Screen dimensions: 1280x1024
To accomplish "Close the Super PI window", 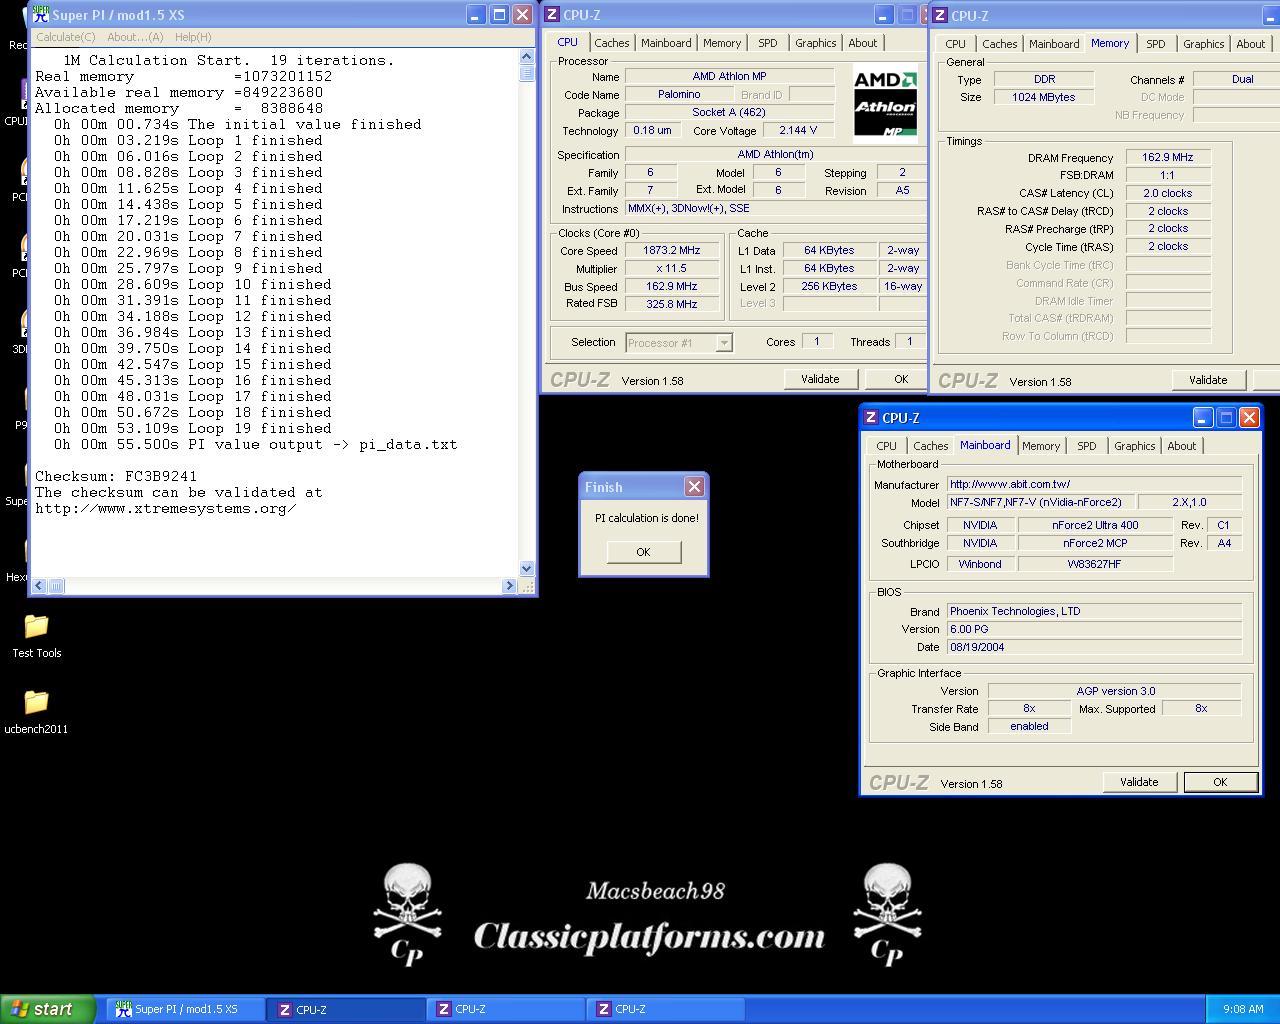I will pyautogui.click(x=522, y=15).
